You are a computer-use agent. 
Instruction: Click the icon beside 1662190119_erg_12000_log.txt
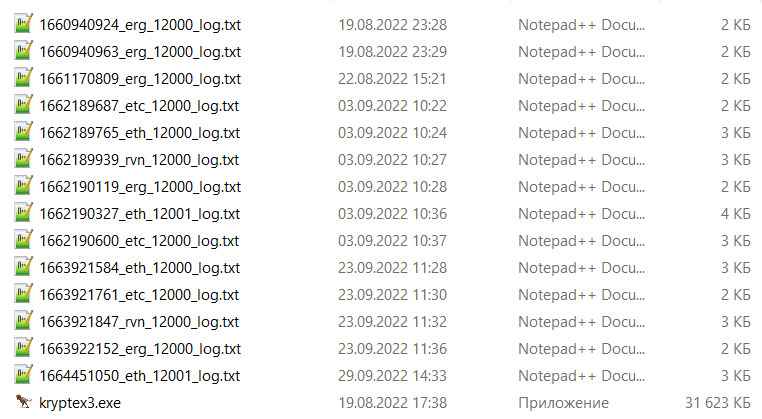(x=23, y=186)
